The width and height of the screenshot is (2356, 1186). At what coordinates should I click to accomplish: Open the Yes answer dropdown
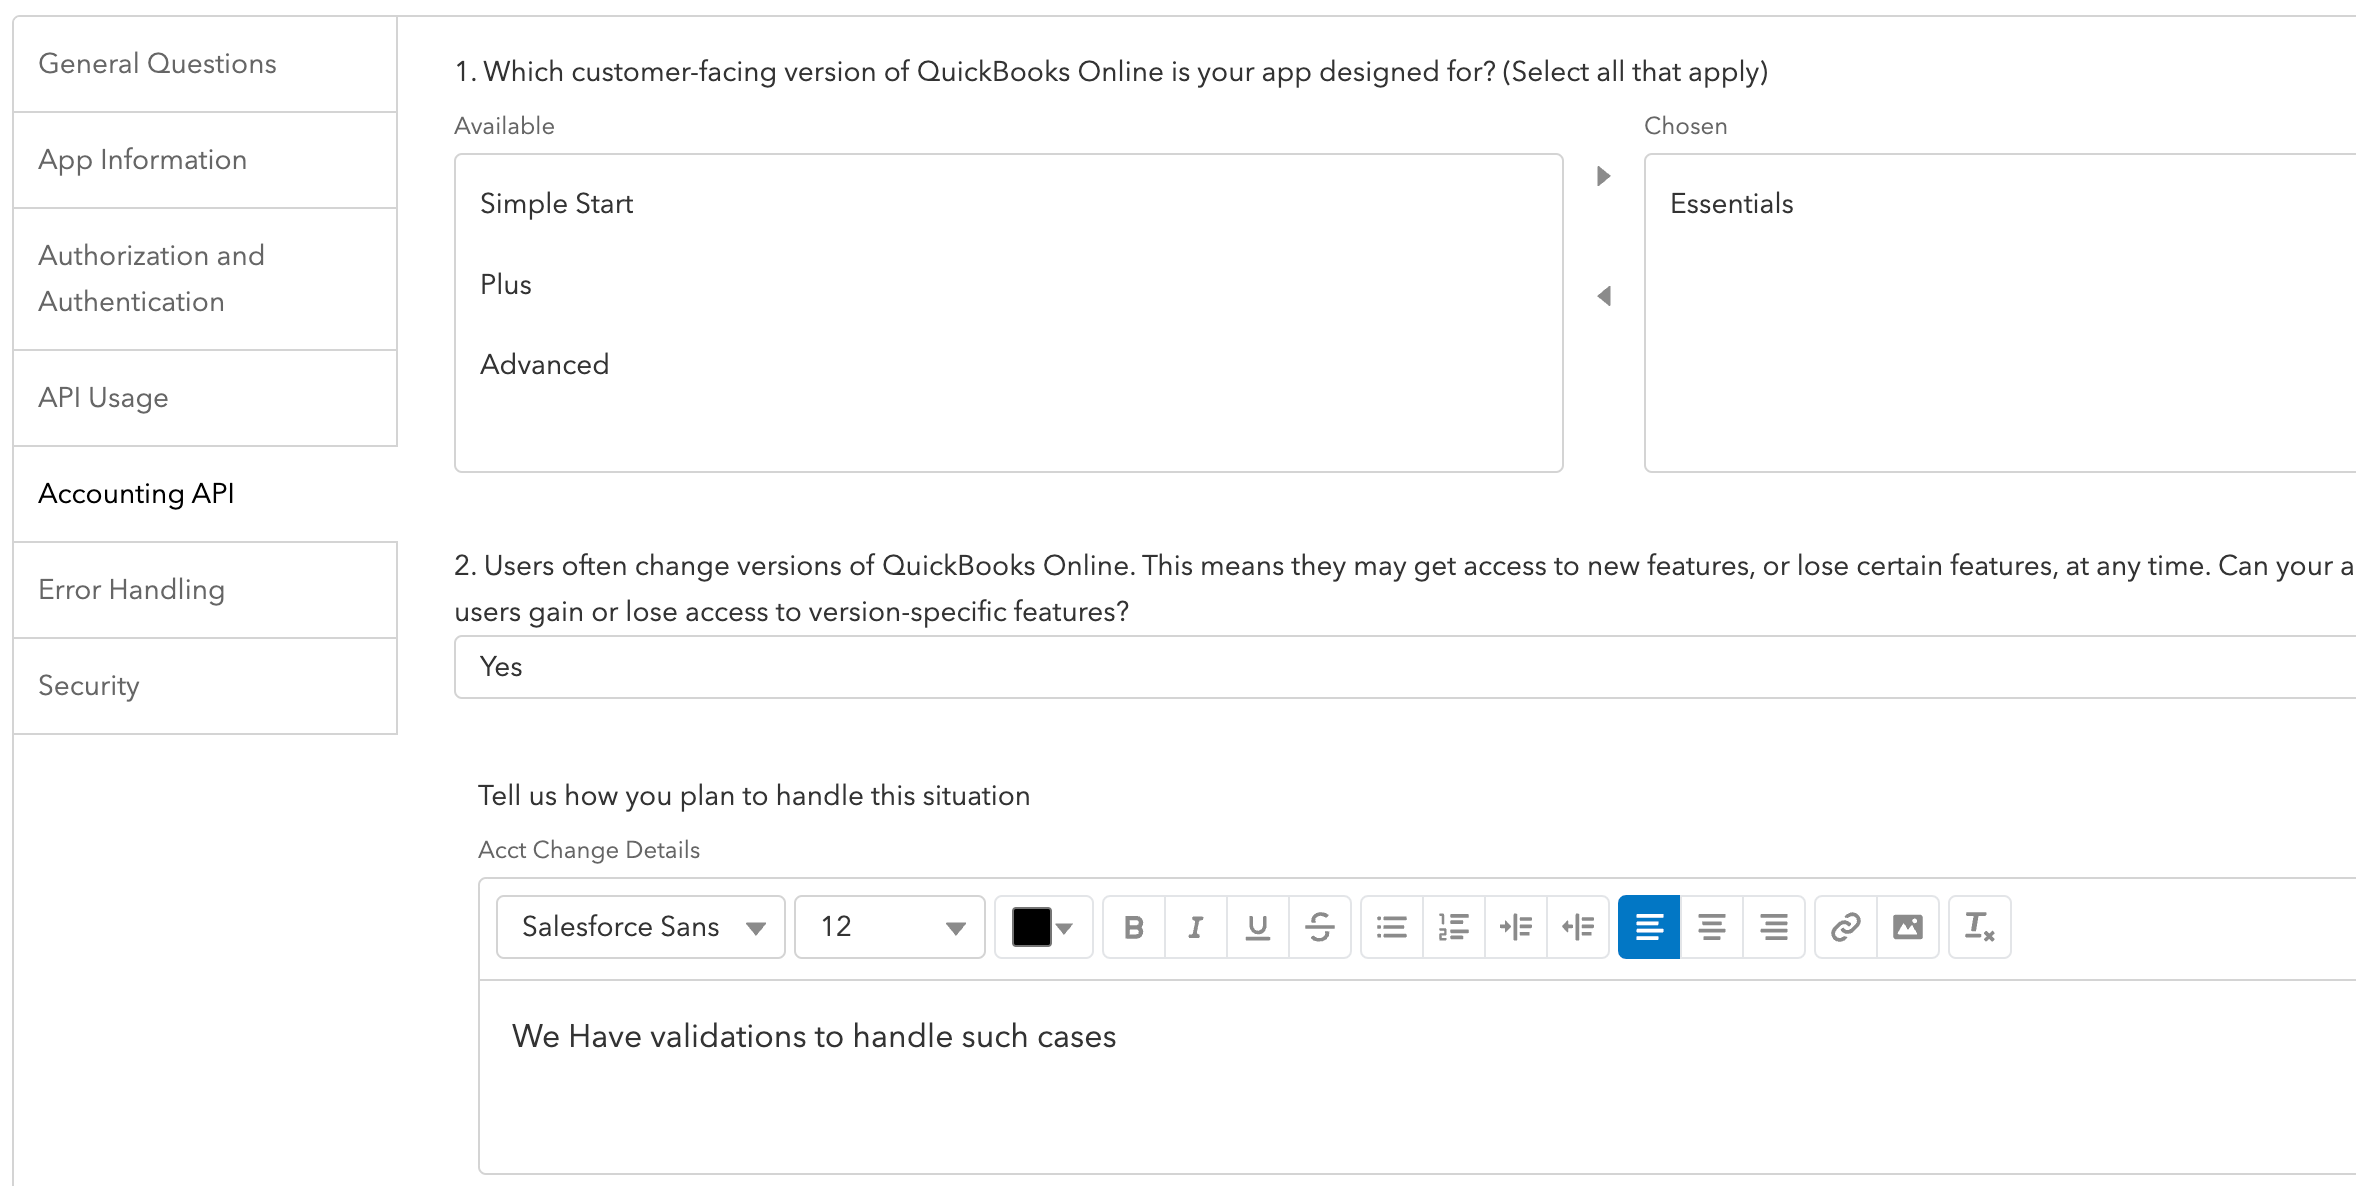1400,667
